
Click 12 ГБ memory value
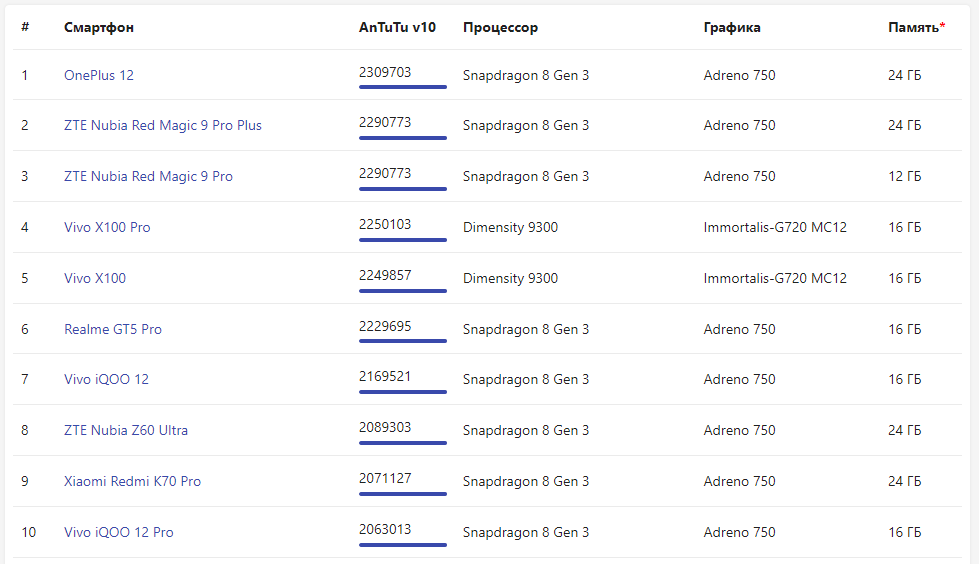905,176
